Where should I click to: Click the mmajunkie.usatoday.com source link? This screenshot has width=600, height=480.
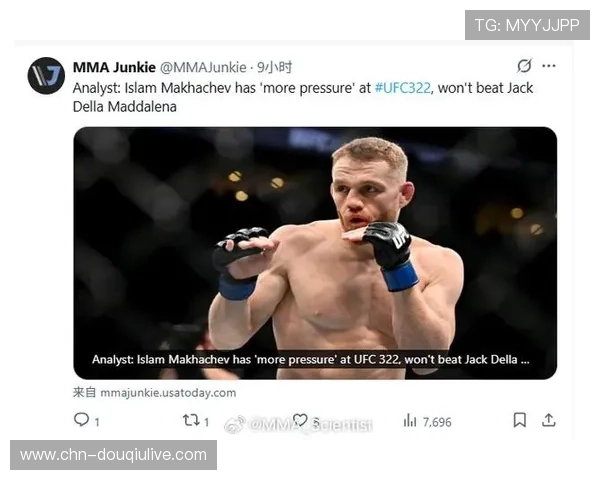(168, 393)
